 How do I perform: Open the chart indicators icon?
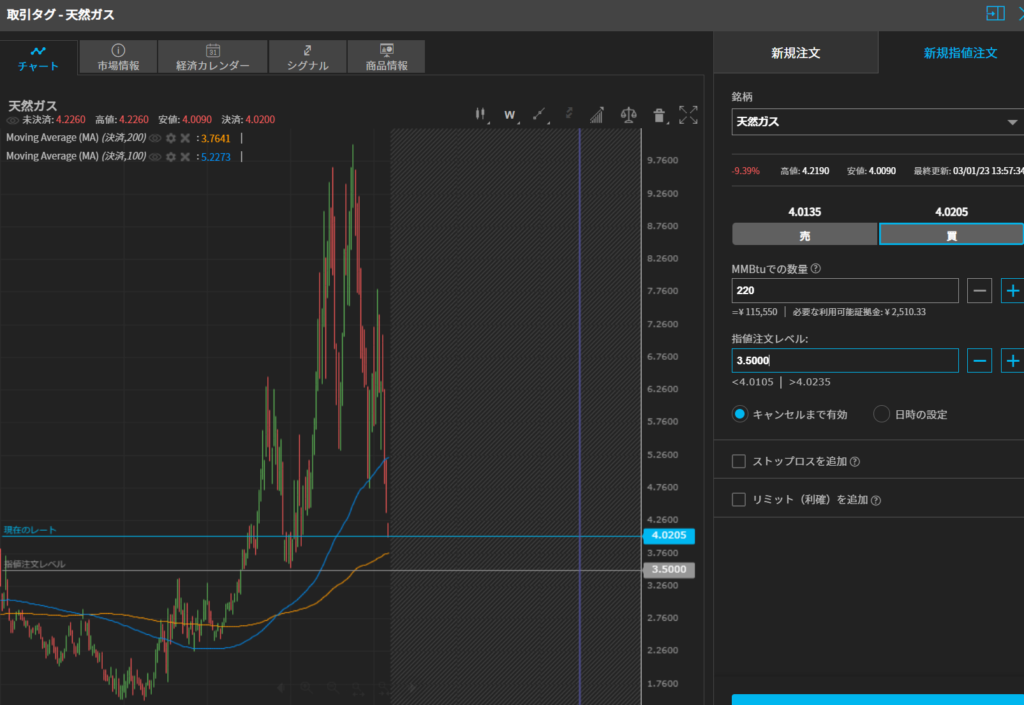(x=597, y=115)
